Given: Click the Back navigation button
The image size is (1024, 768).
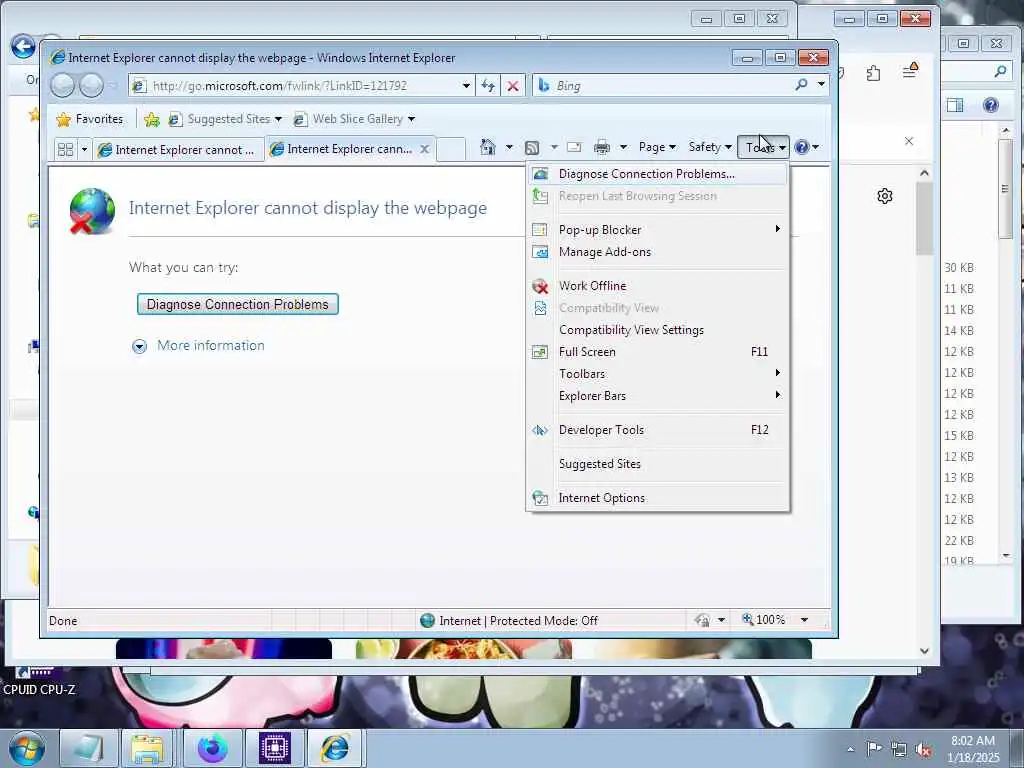Looking at the screenshot, I should (x=63, y=86).
